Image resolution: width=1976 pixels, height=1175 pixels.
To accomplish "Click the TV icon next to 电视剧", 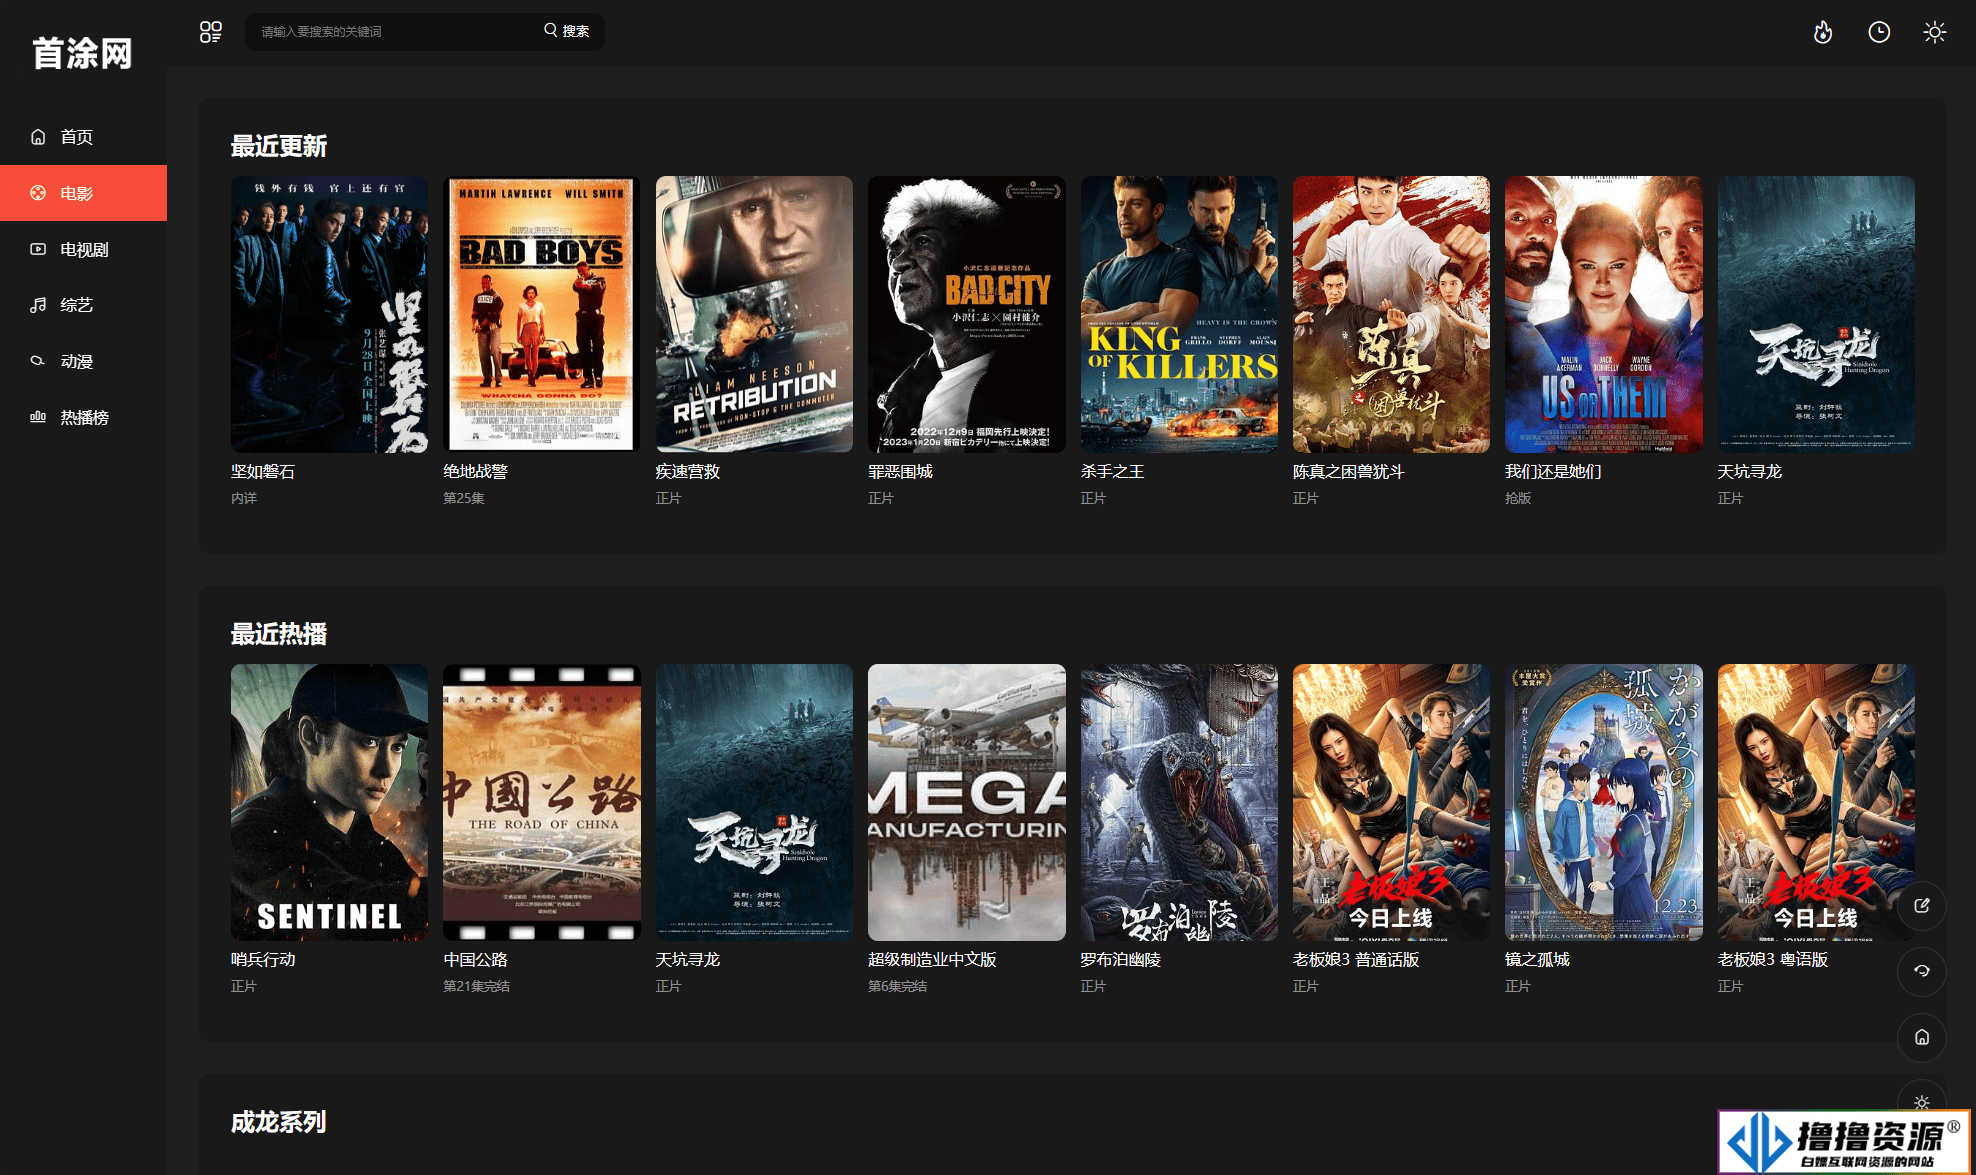I will tap(38, 249).
